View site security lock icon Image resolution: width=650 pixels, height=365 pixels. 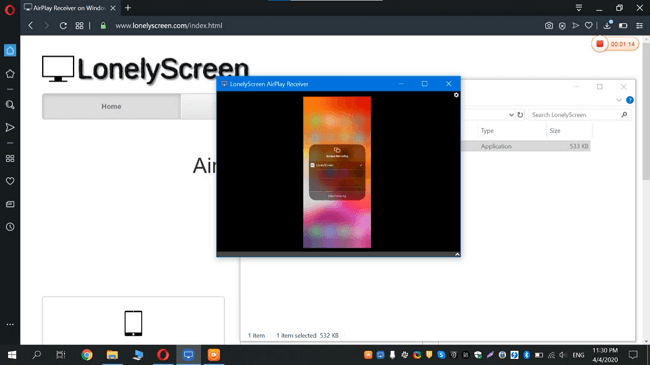tap(103, 25)
